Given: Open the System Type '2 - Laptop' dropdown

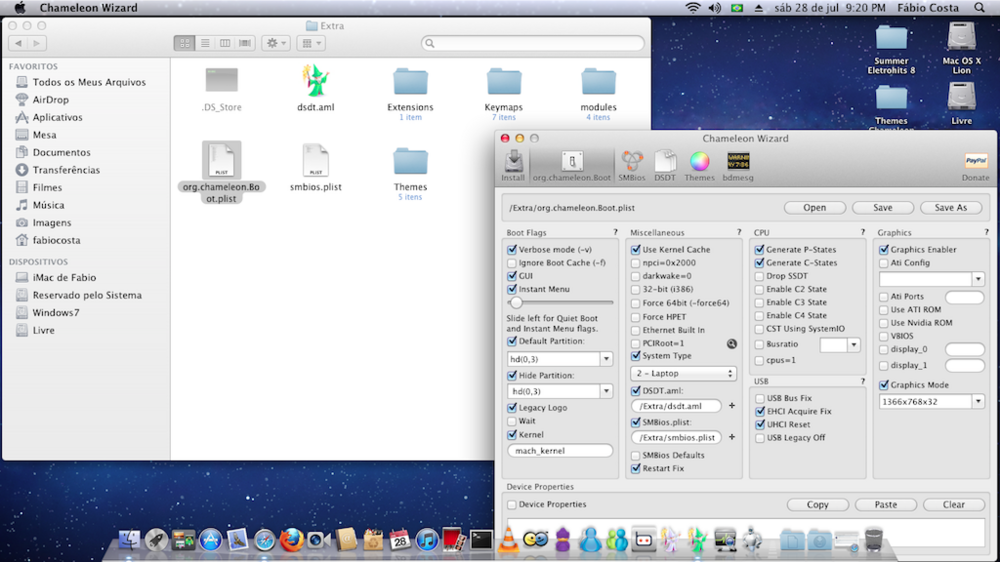Looking at the screenshot, I should click(x=683, y=373).
